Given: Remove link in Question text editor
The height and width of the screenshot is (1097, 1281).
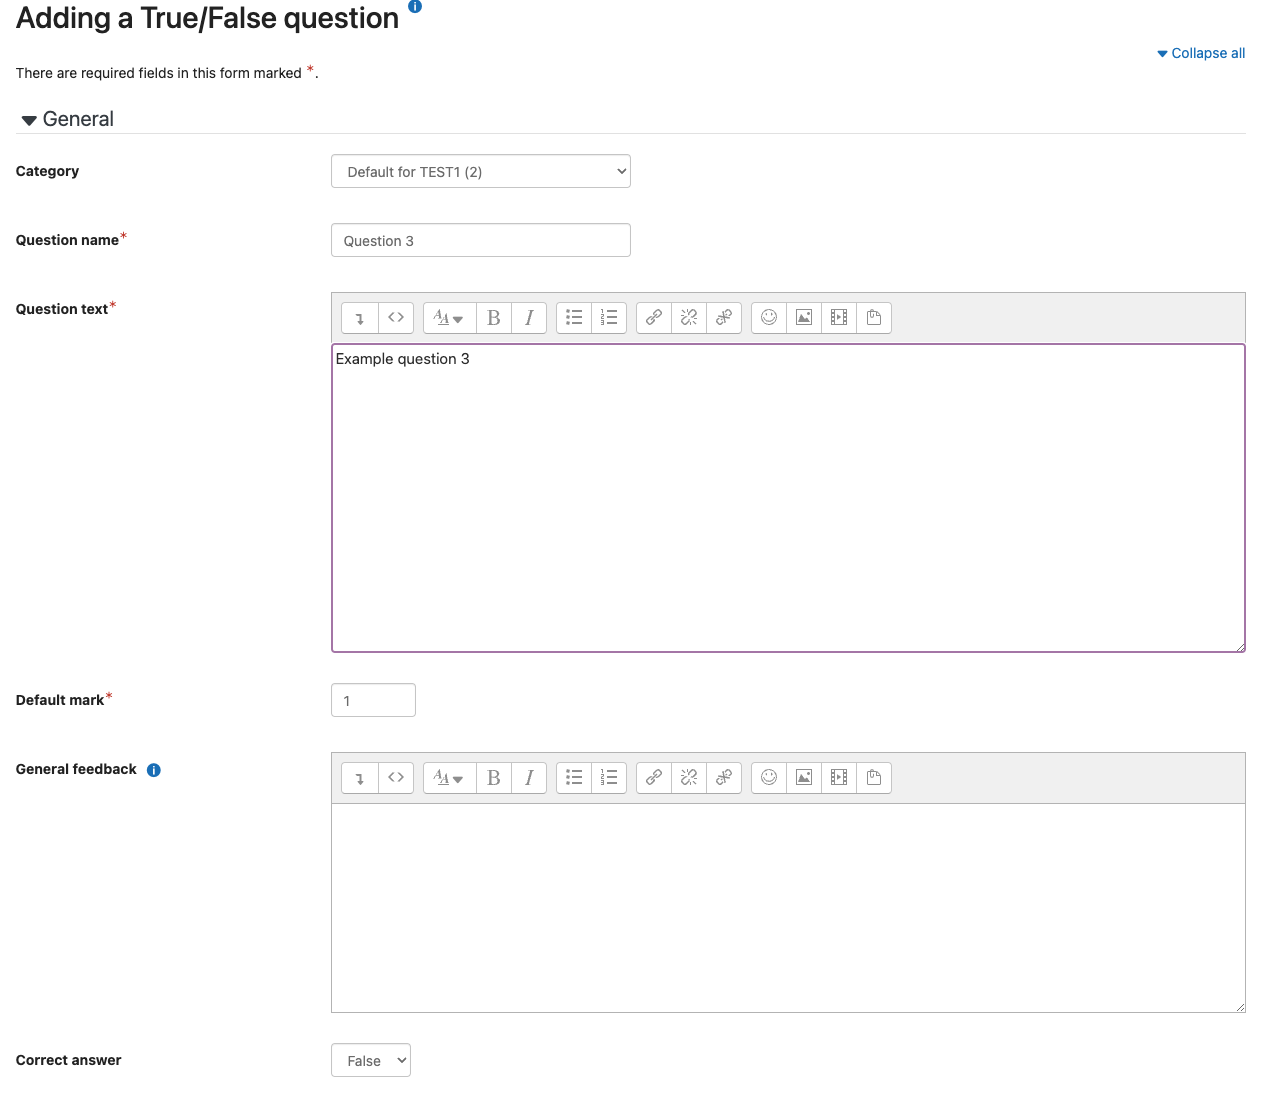Looking at the screenshot, I should tap(689, 318).
